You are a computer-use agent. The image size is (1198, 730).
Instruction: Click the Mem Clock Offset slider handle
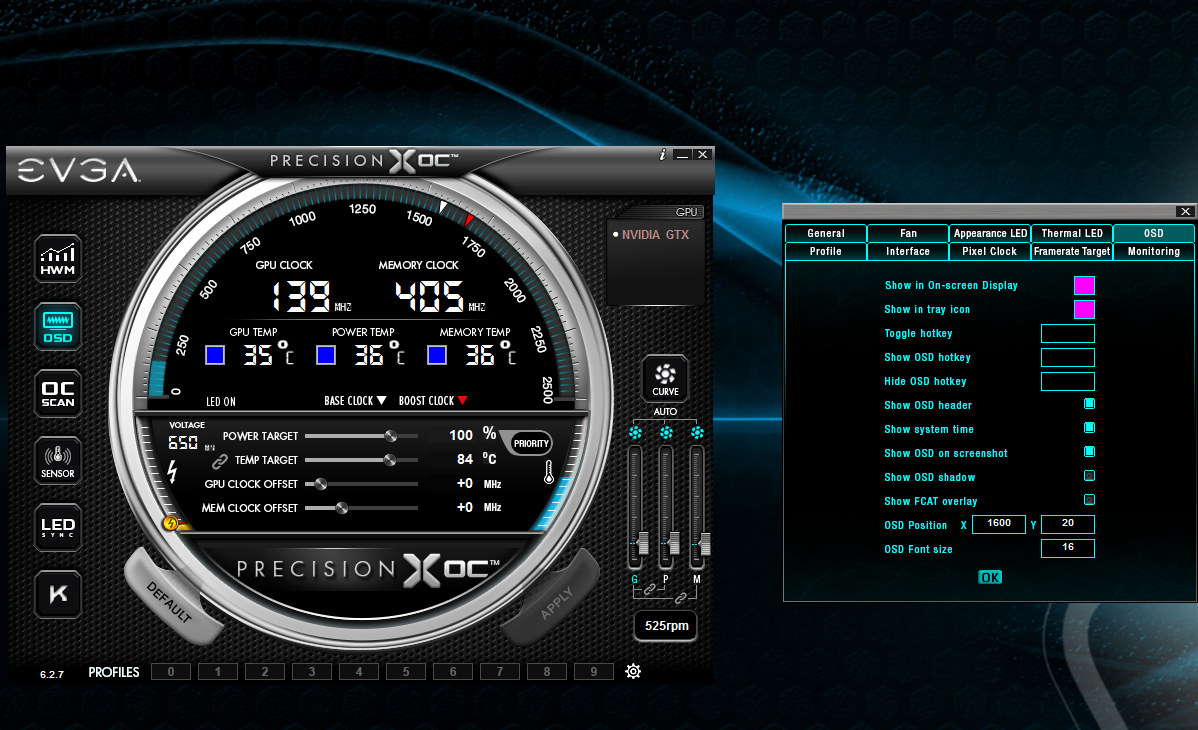pos(342,508)
